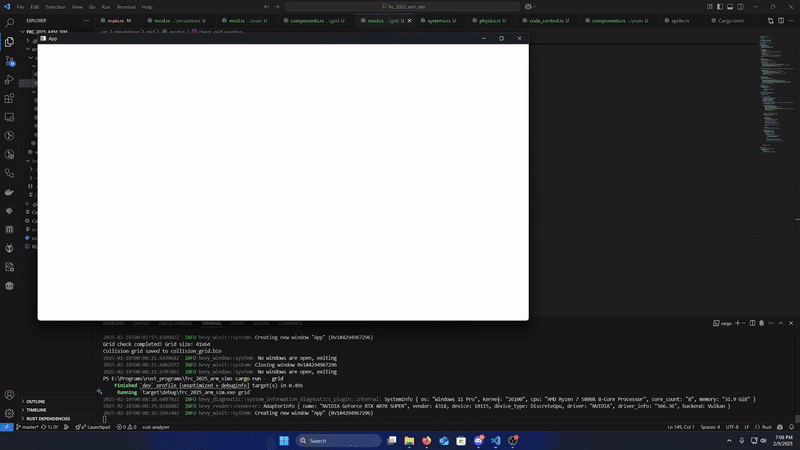Viewport: 800px width, 450px height.
Task: Open terminal panel more actions ellipsis
Action: pyautogui.click(x=771, y=323)
